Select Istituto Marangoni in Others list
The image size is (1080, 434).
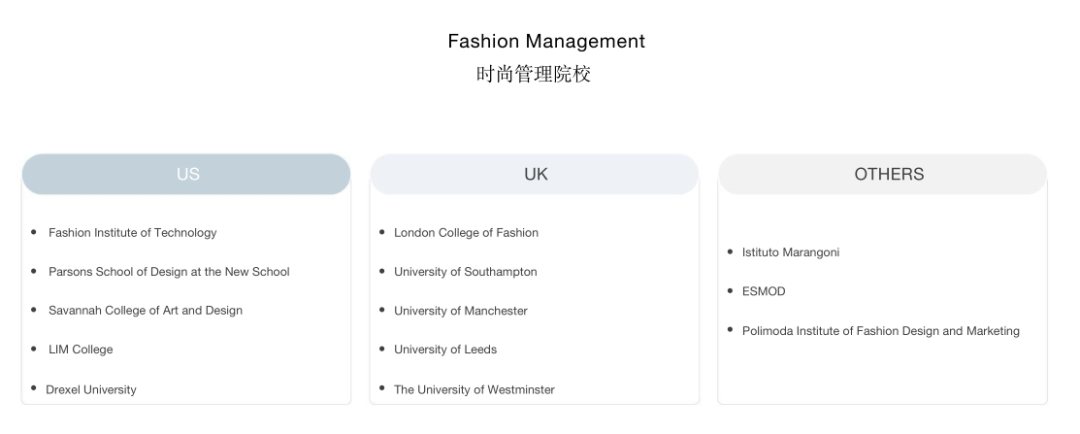pyautogui.click(x=790, y=253)
